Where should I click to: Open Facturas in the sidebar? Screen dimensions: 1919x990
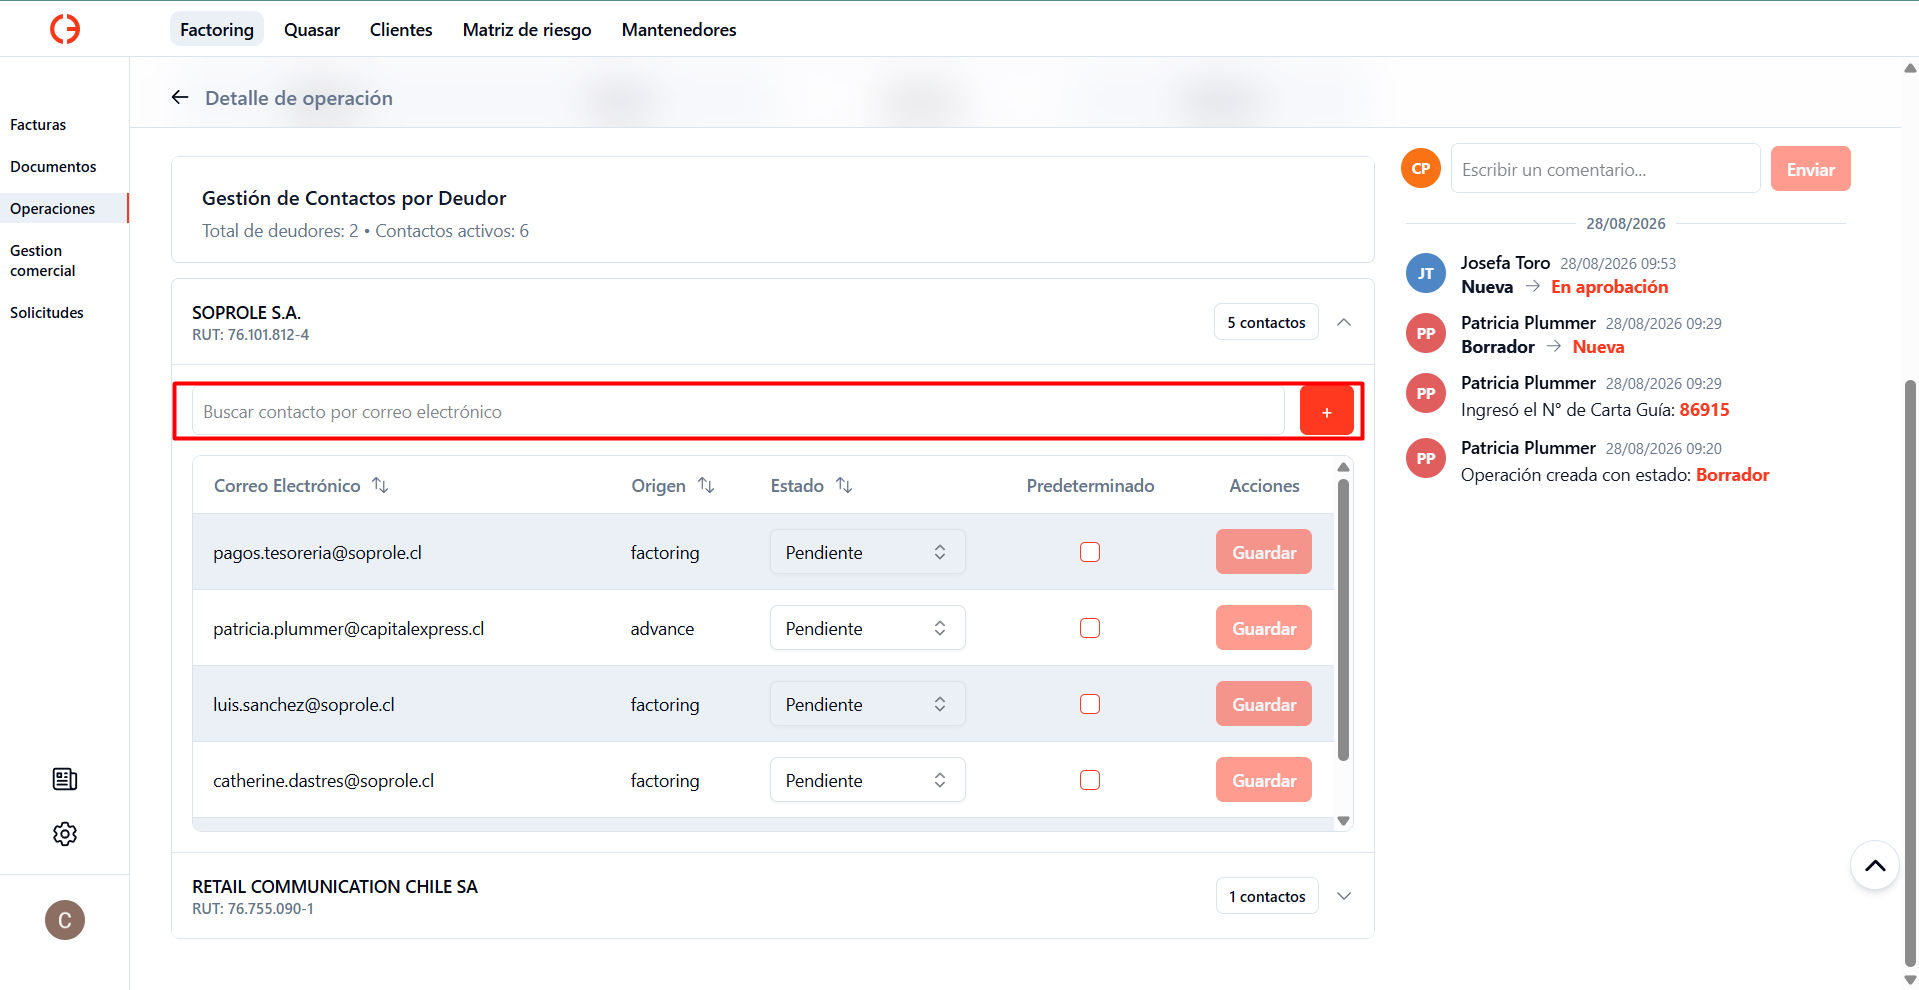click(x=38, y=125)
